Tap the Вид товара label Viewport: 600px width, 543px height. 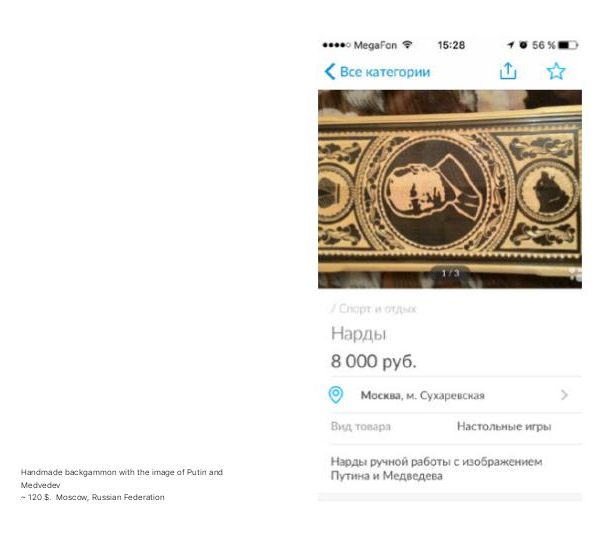360,426
